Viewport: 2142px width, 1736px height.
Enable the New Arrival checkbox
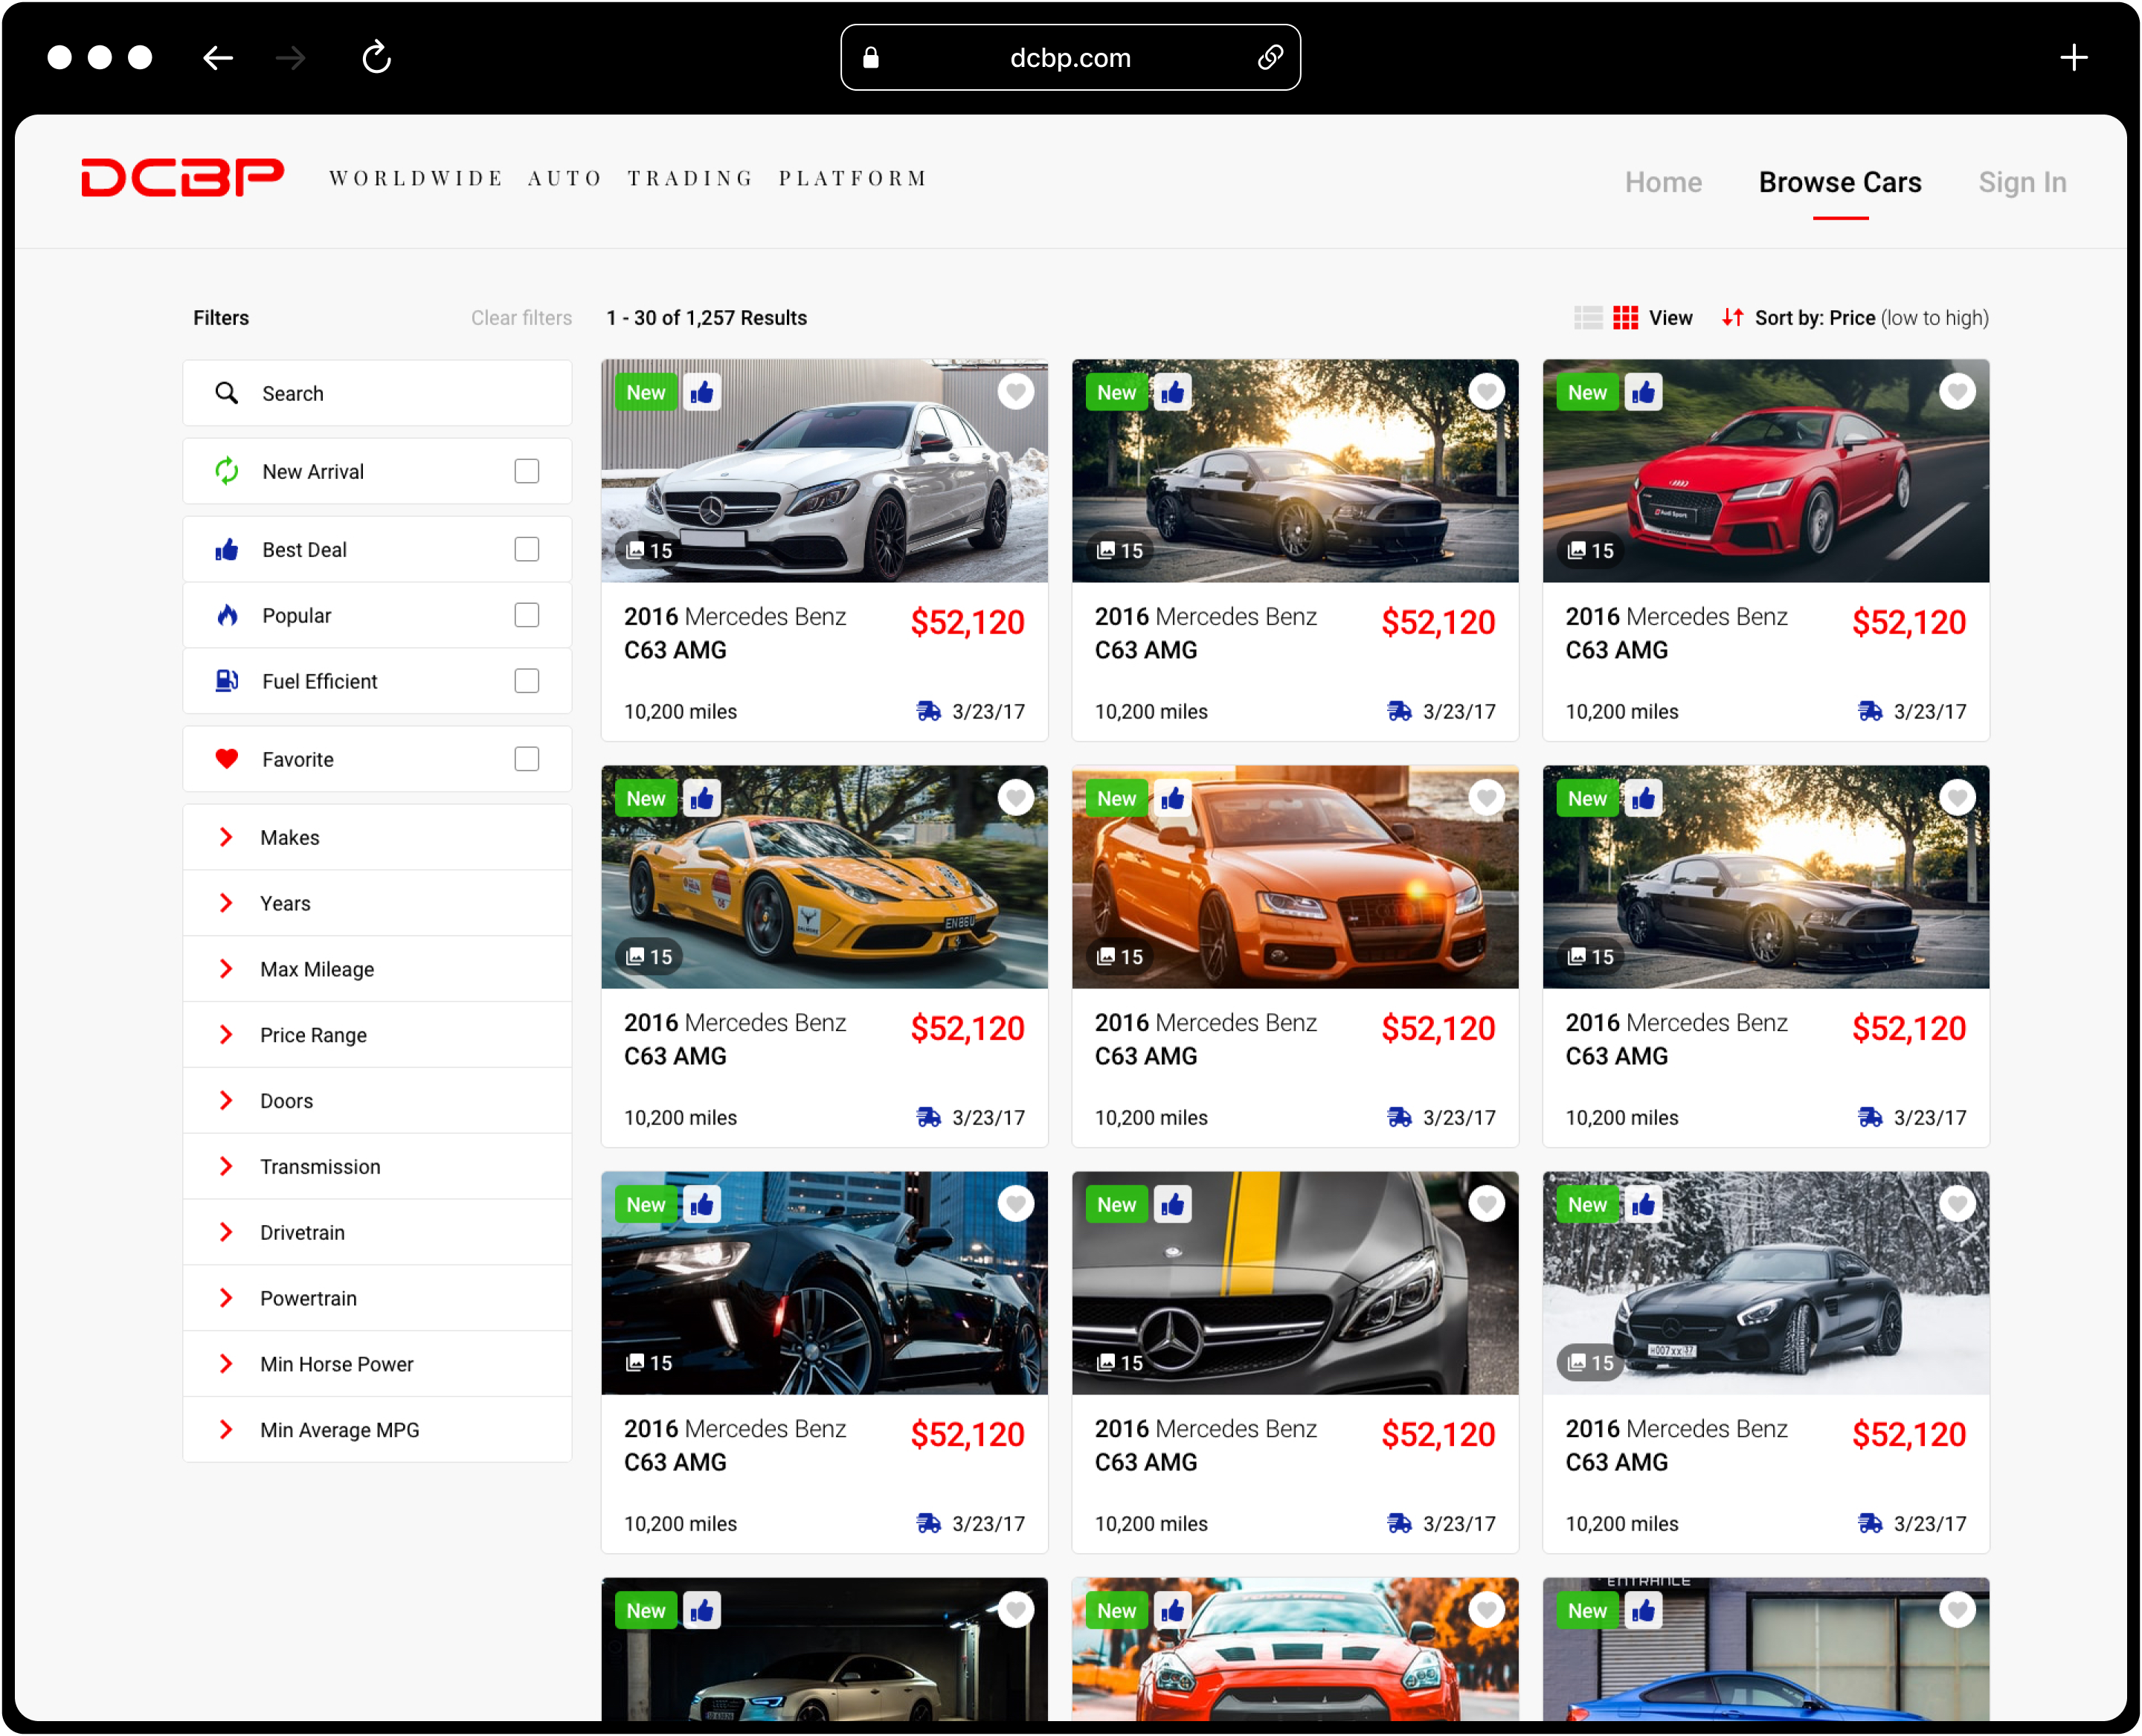point(526,471)
